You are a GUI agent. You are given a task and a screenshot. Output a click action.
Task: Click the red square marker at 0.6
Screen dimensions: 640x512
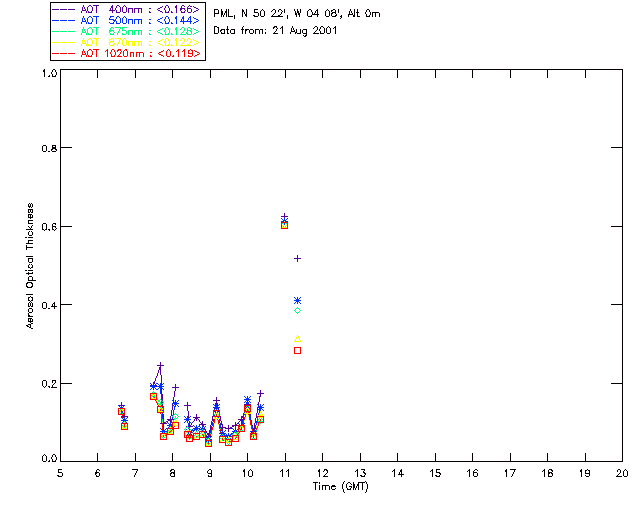[284, 225]
